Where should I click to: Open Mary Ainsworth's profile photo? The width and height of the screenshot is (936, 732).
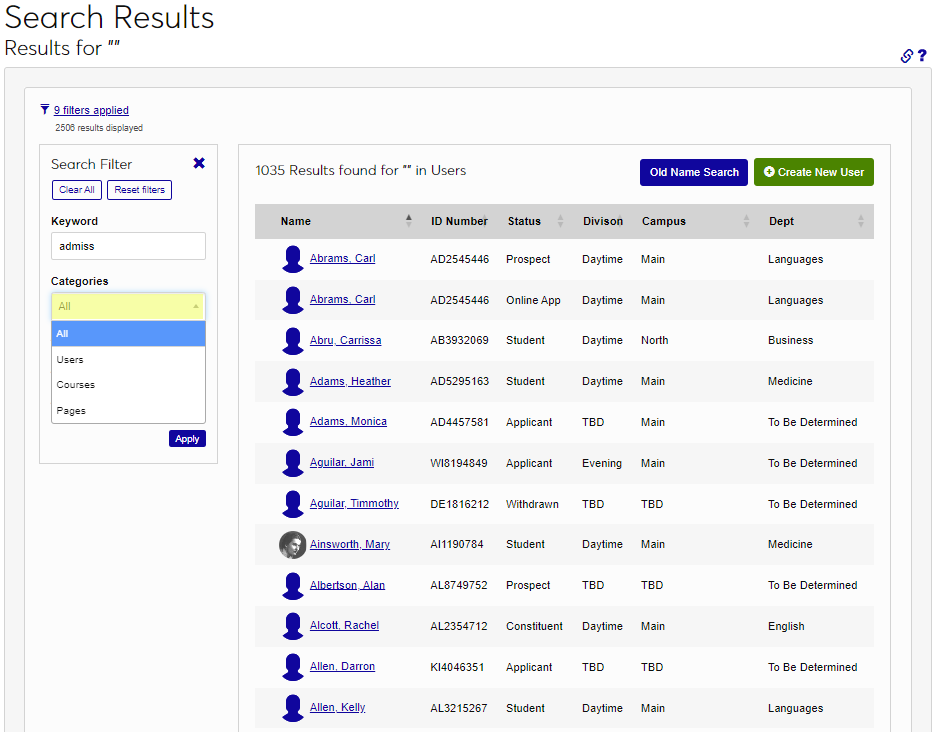pyautogui.click(x=292, y=544)
